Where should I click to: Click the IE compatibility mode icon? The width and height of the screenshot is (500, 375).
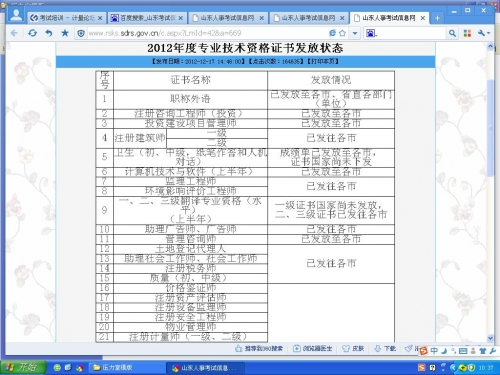click(x=332, y=33)
